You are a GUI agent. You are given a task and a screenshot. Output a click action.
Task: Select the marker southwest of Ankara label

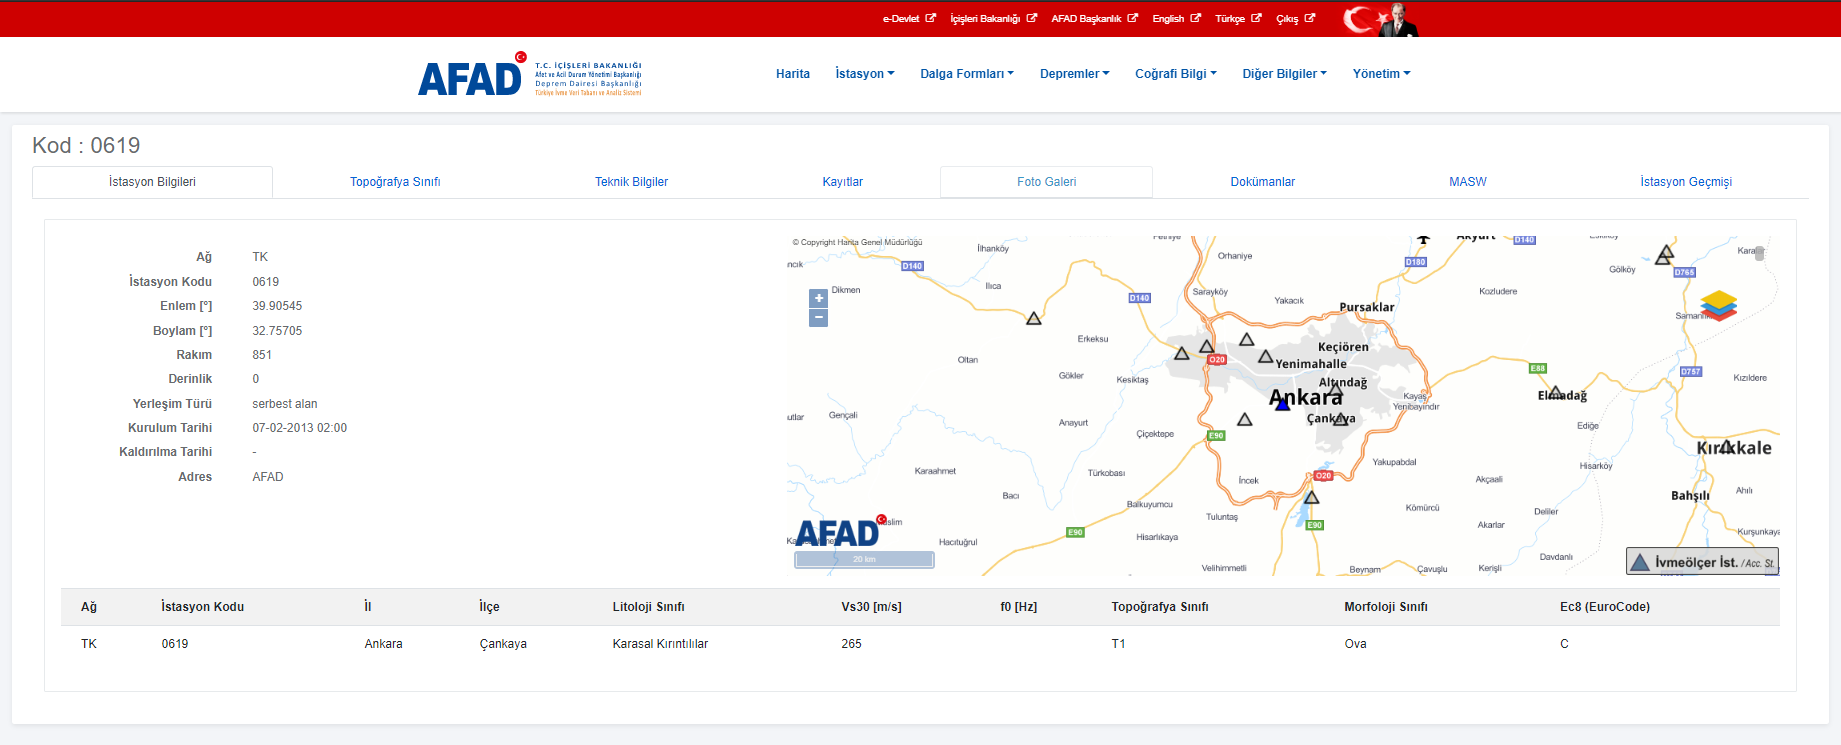point(1245,419)
